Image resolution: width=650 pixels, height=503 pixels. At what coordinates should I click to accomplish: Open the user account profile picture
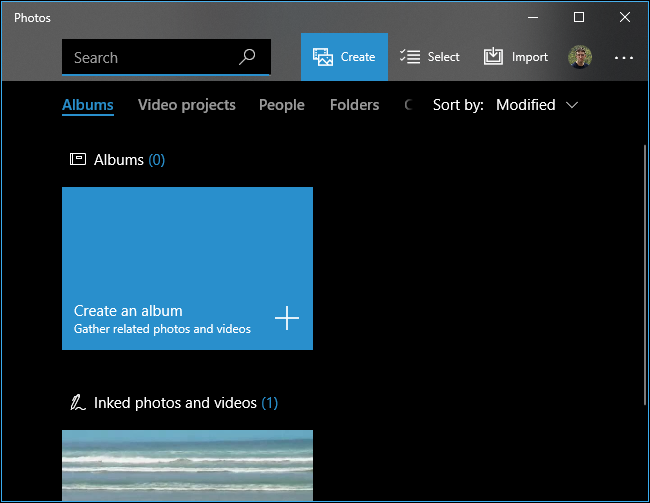[580, 57]
